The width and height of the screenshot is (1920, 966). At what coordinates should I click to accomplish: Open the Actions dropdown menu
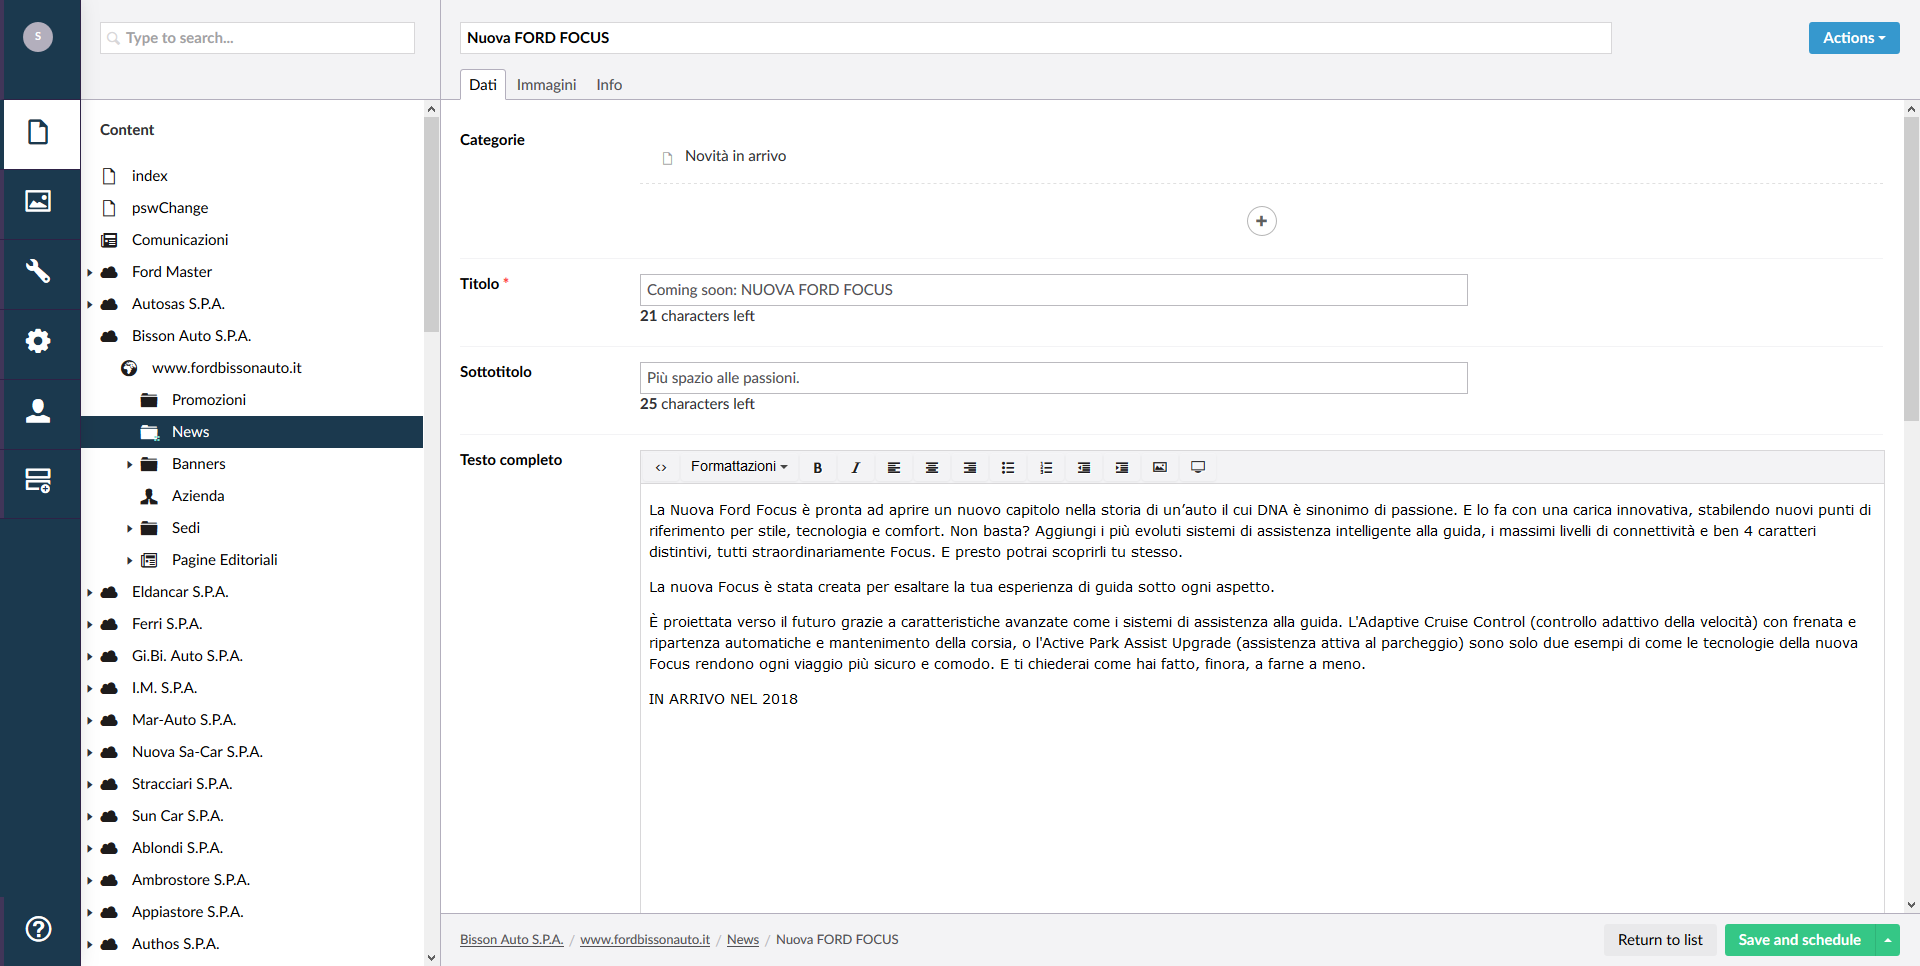[x=1854, y=38]
